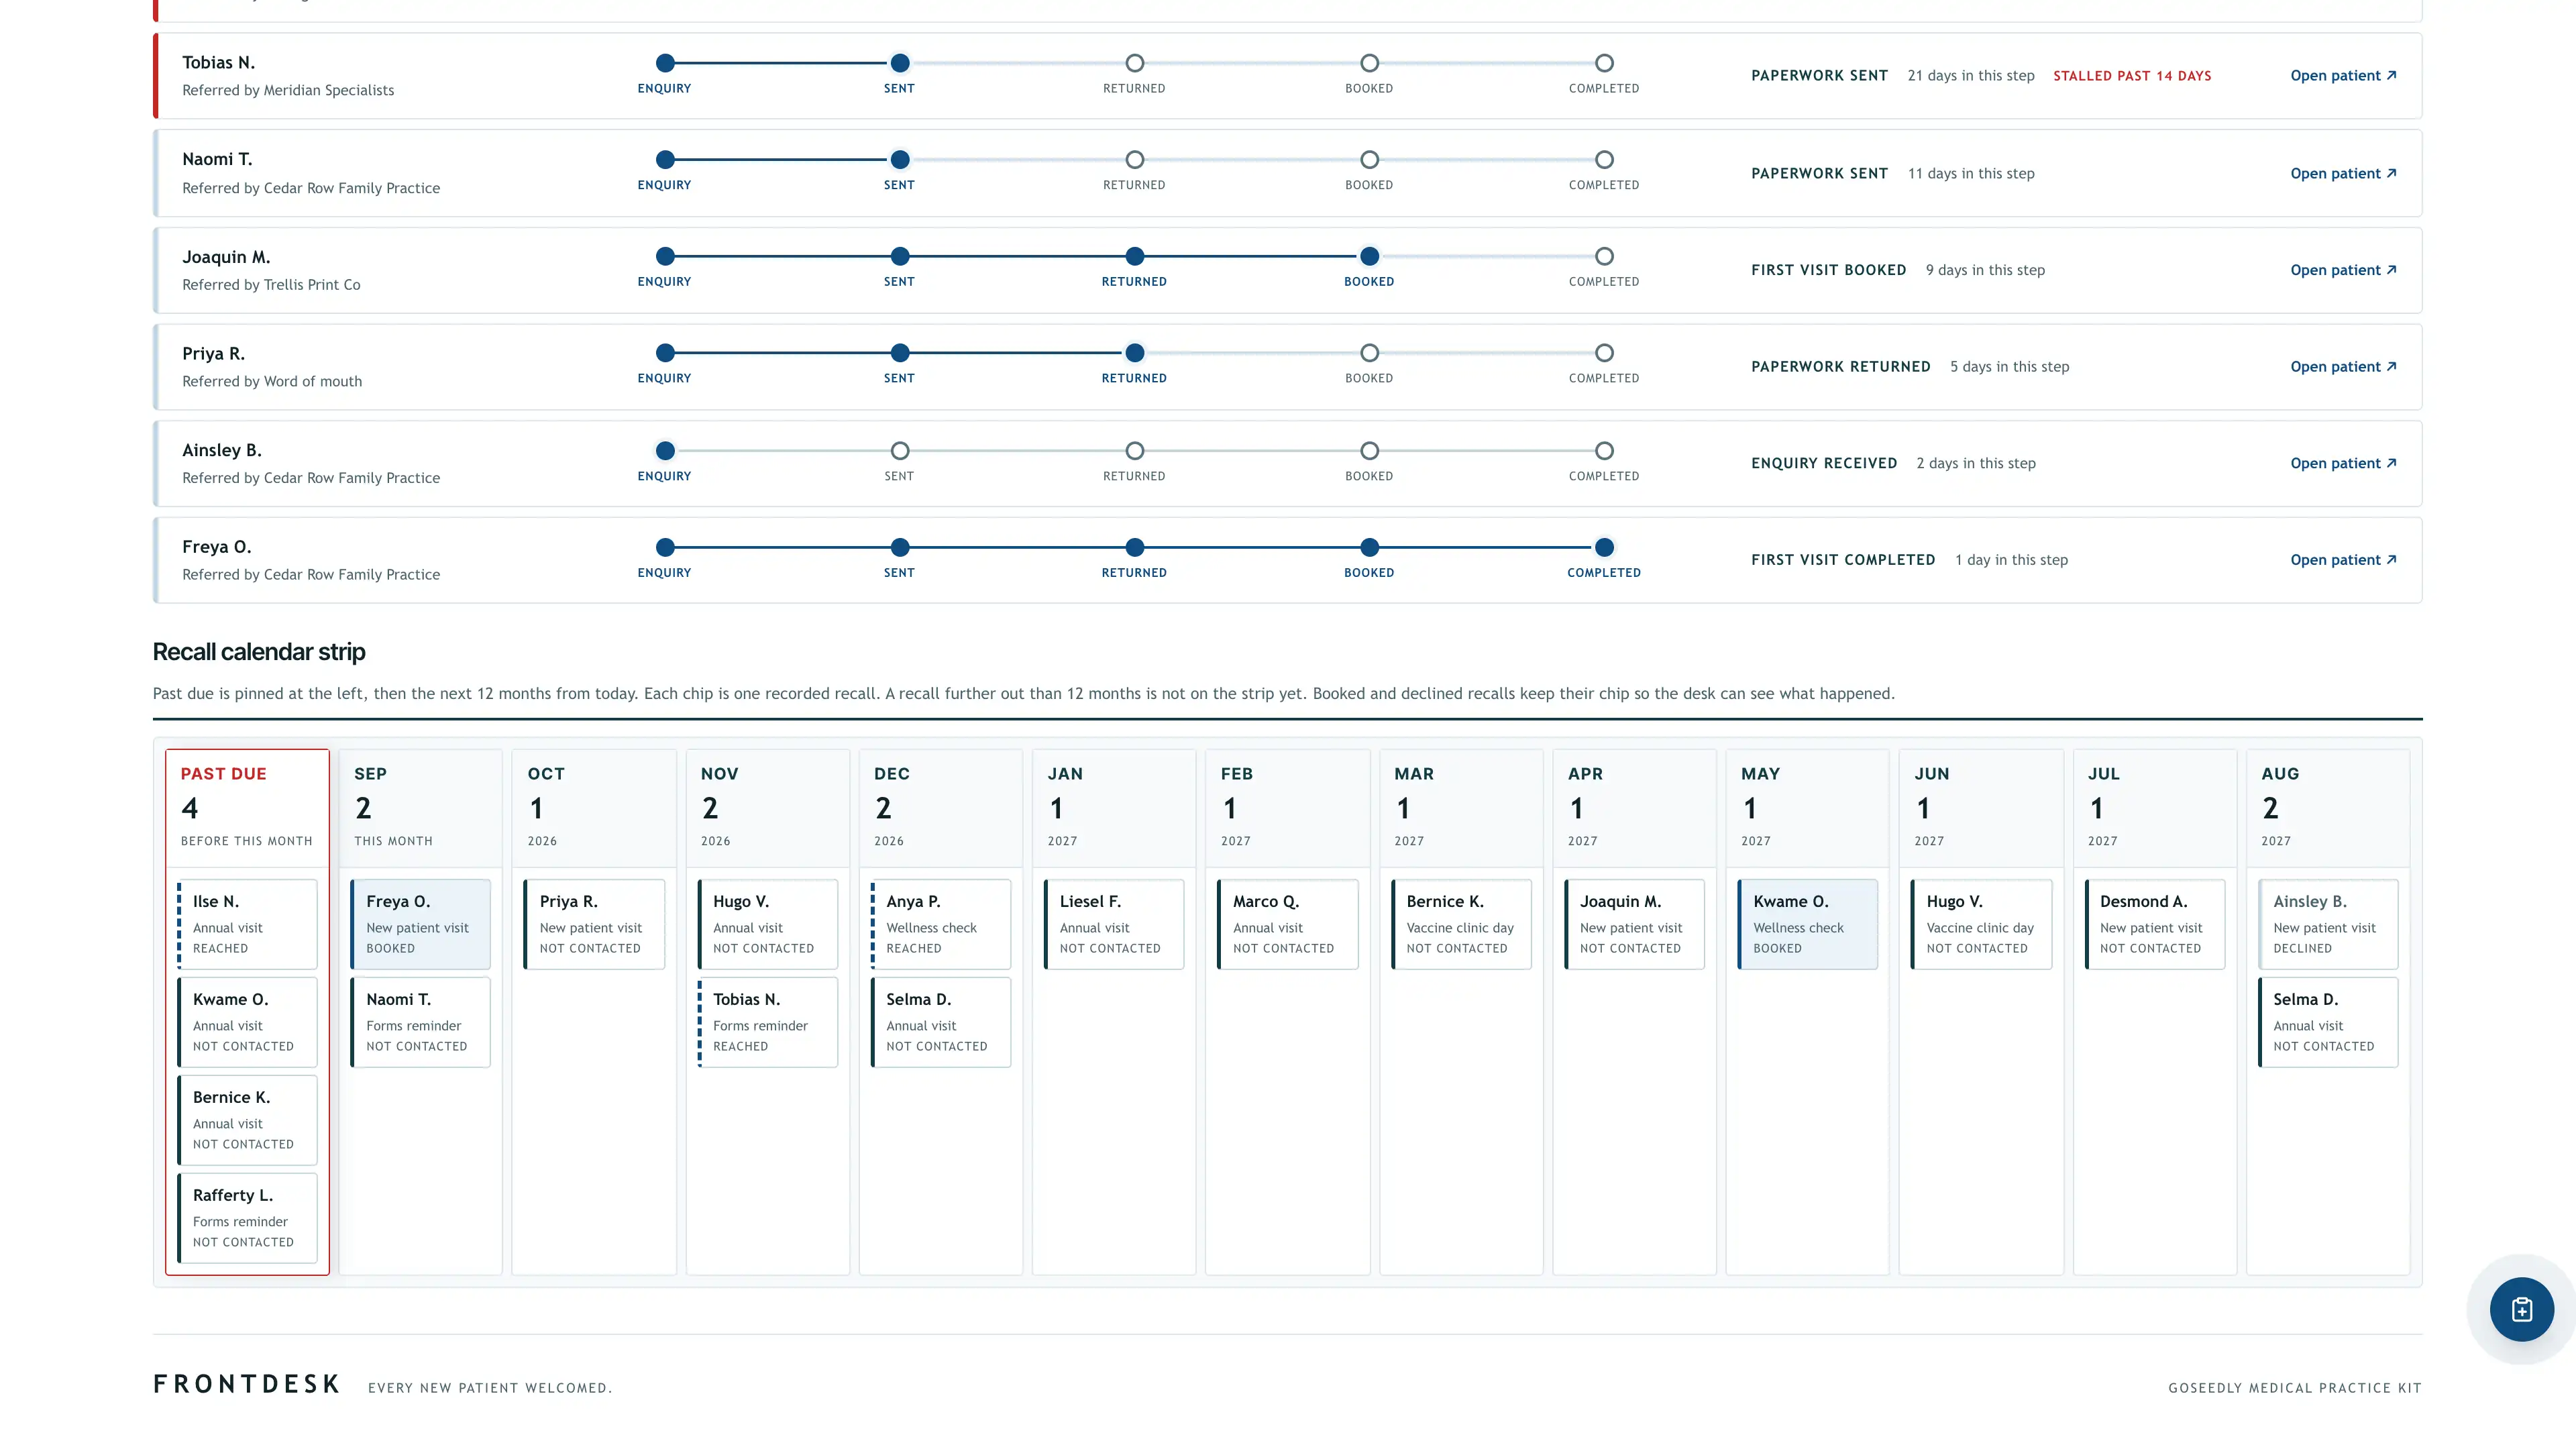Open Ainsley B. declined recall chip
Viewport: 2576px width, 1449px height.
(2328, 924)
